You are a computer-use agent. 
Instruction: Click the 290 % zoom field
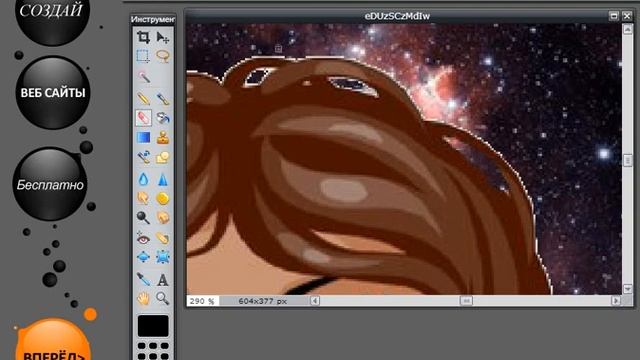click(202, 301)
